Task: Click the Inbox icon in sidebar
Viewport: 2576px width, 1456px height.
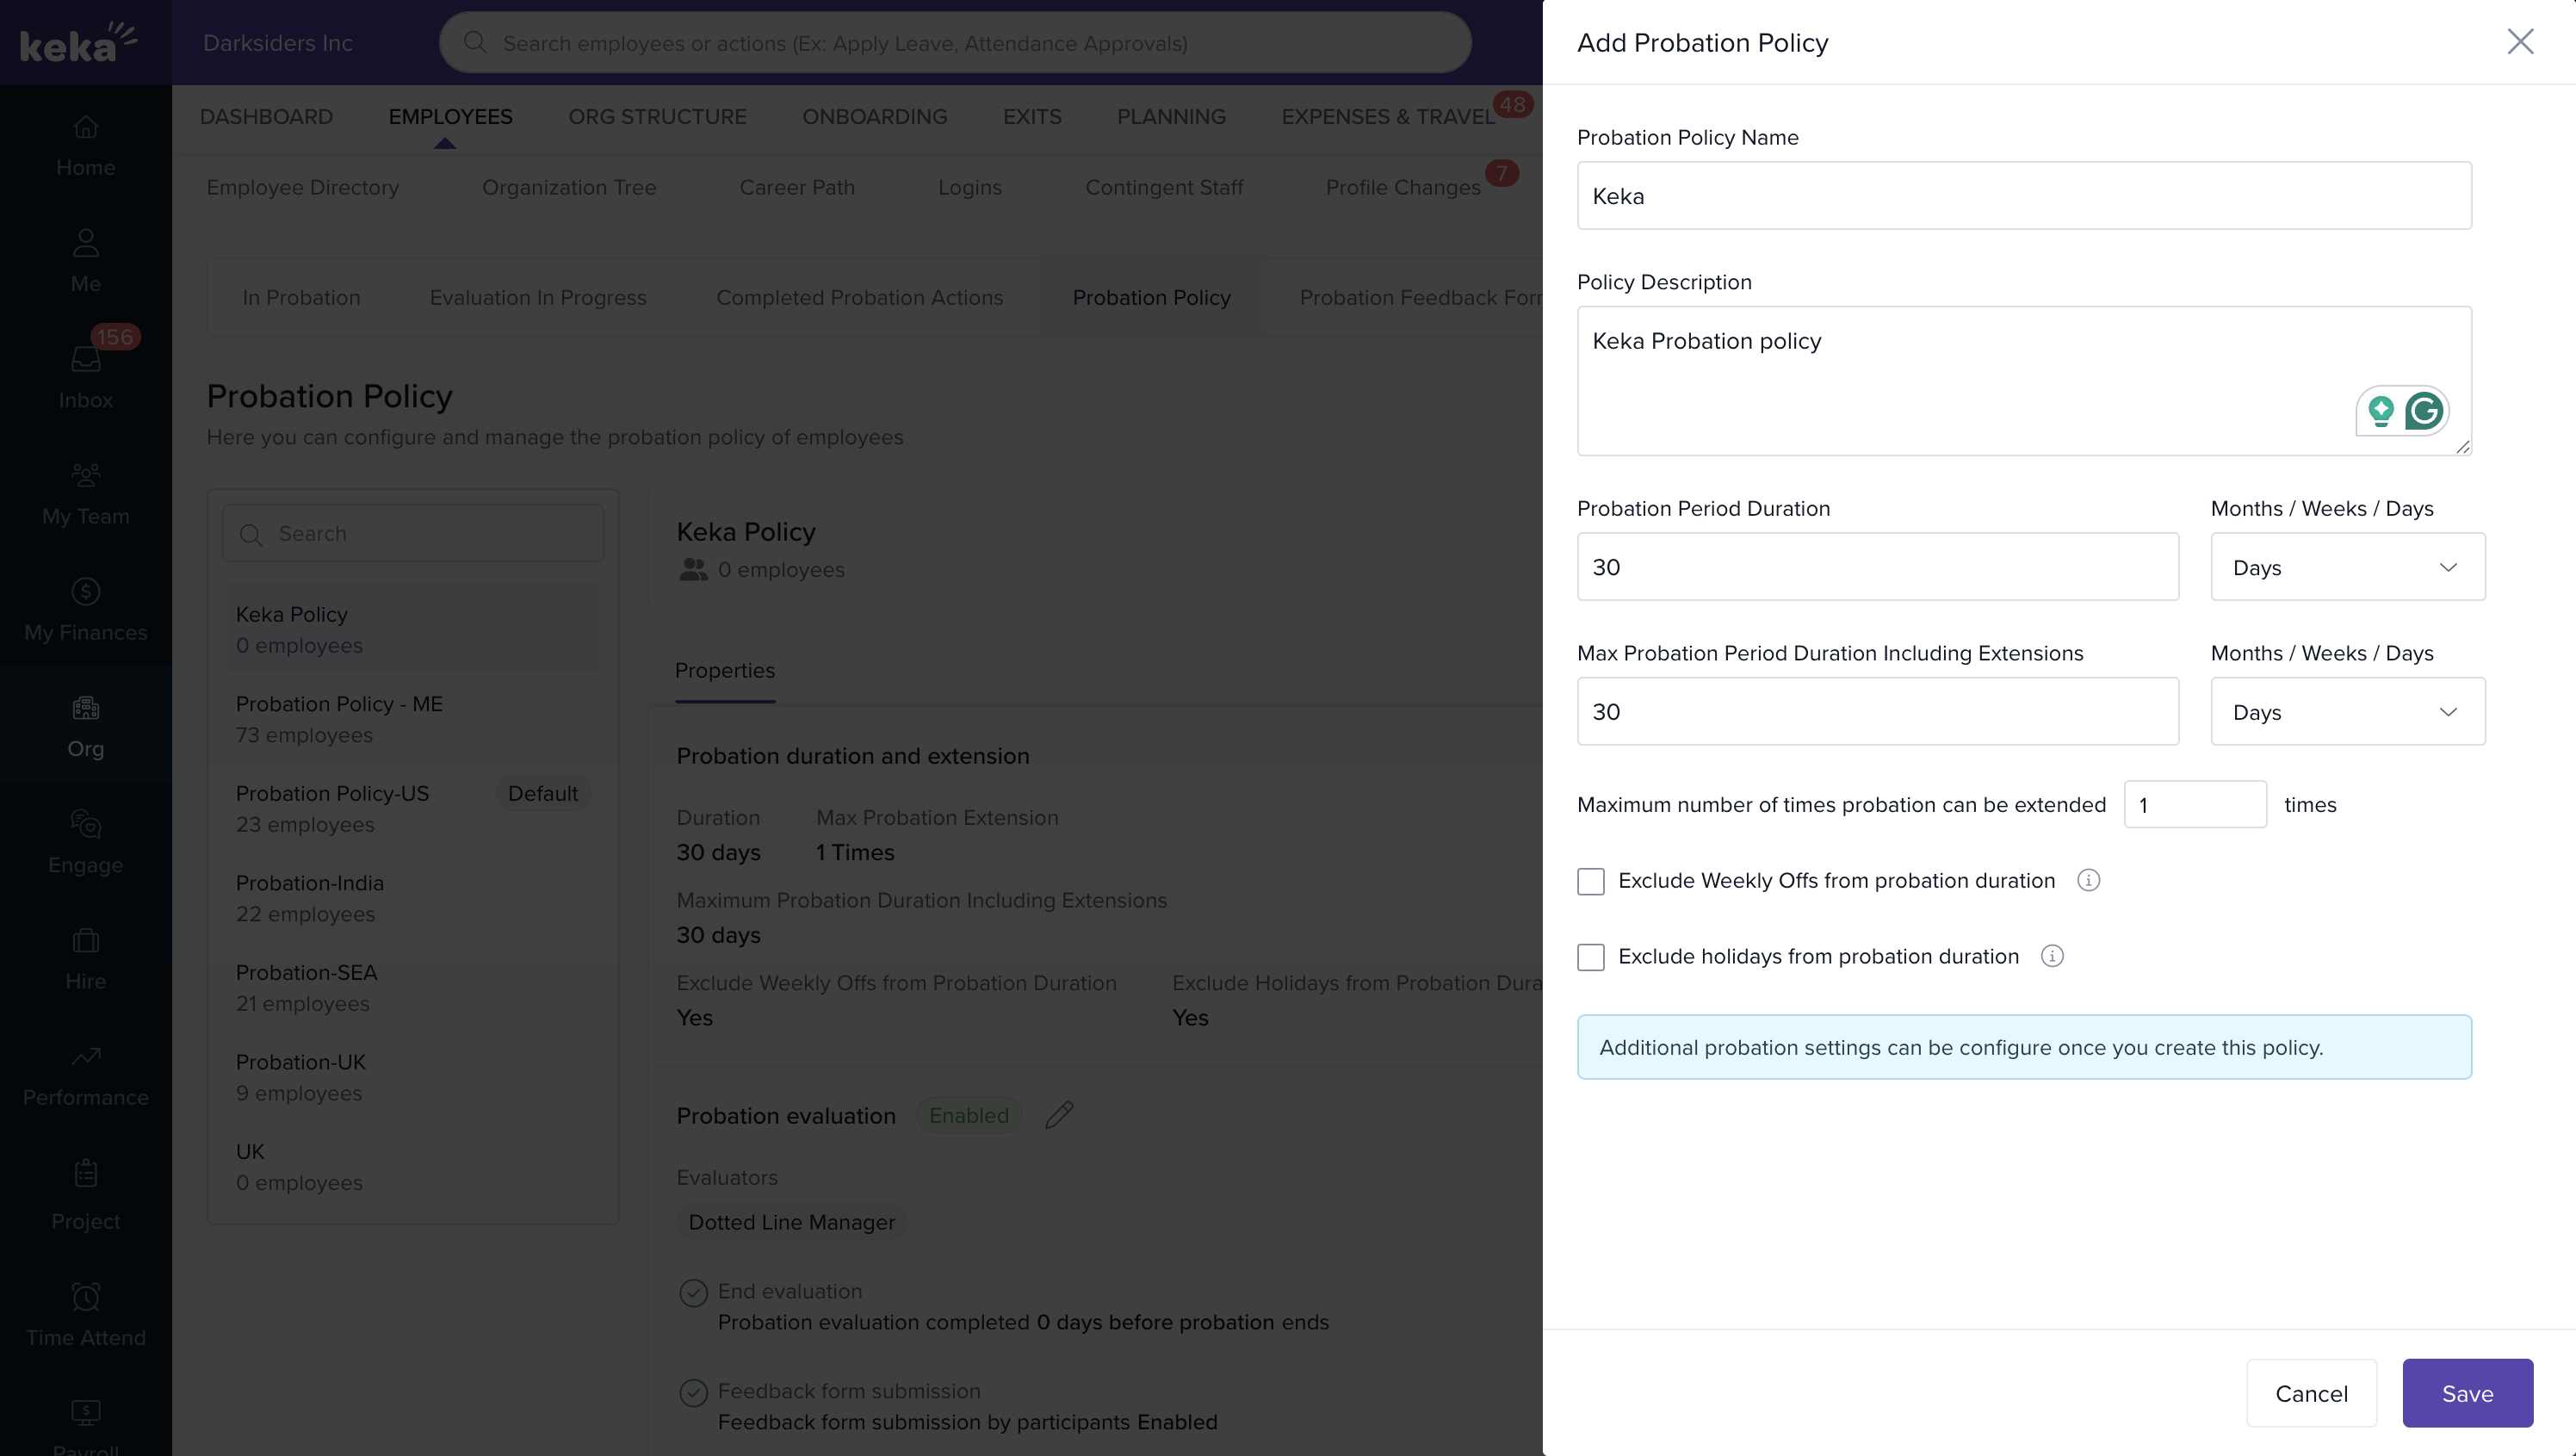Action: tap(86, 359)
